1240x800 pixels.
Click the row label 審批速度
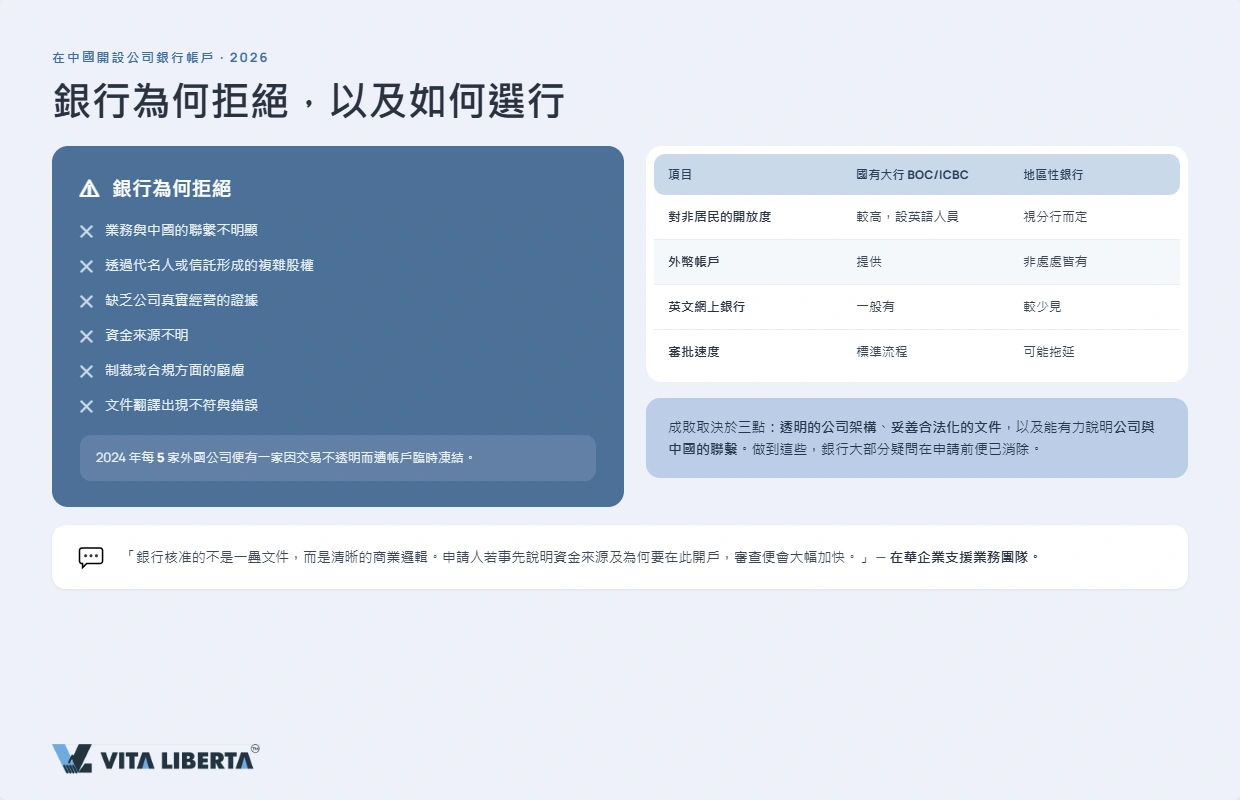(694, 352)
